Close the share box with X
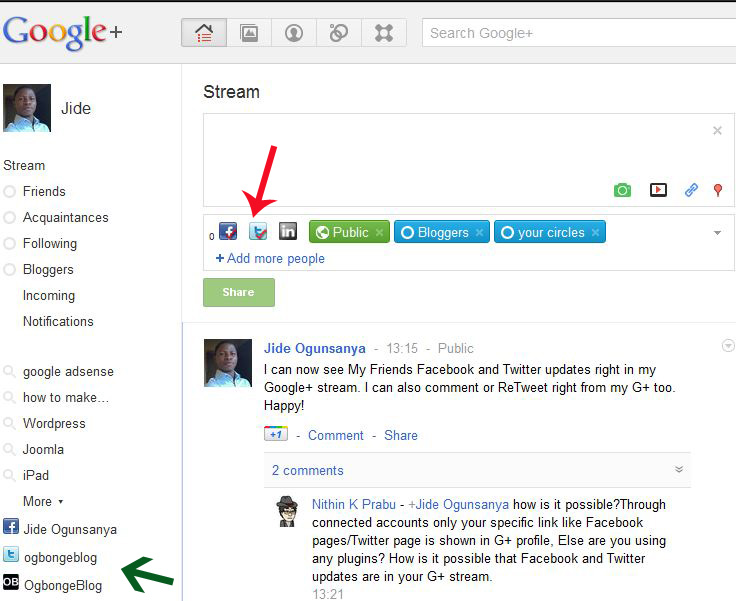This screenshot has width=736, height=601. (717, 131)
